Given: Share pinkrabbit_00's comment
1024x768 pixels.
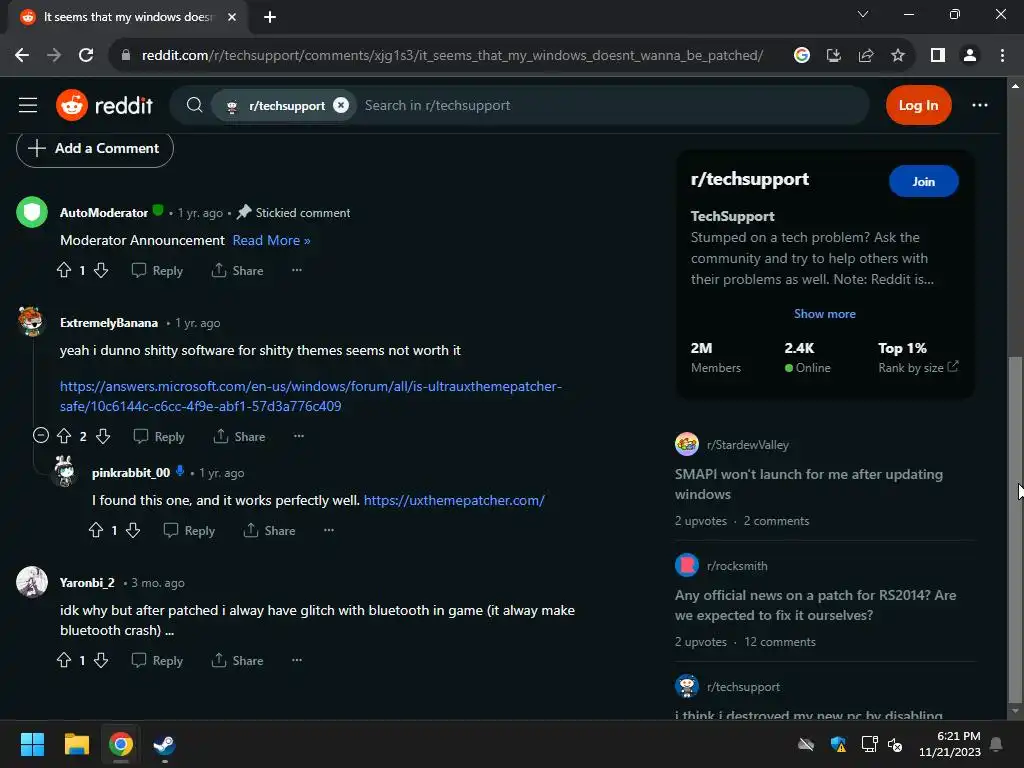Looking at the screenshot, I should click(269, 530).
